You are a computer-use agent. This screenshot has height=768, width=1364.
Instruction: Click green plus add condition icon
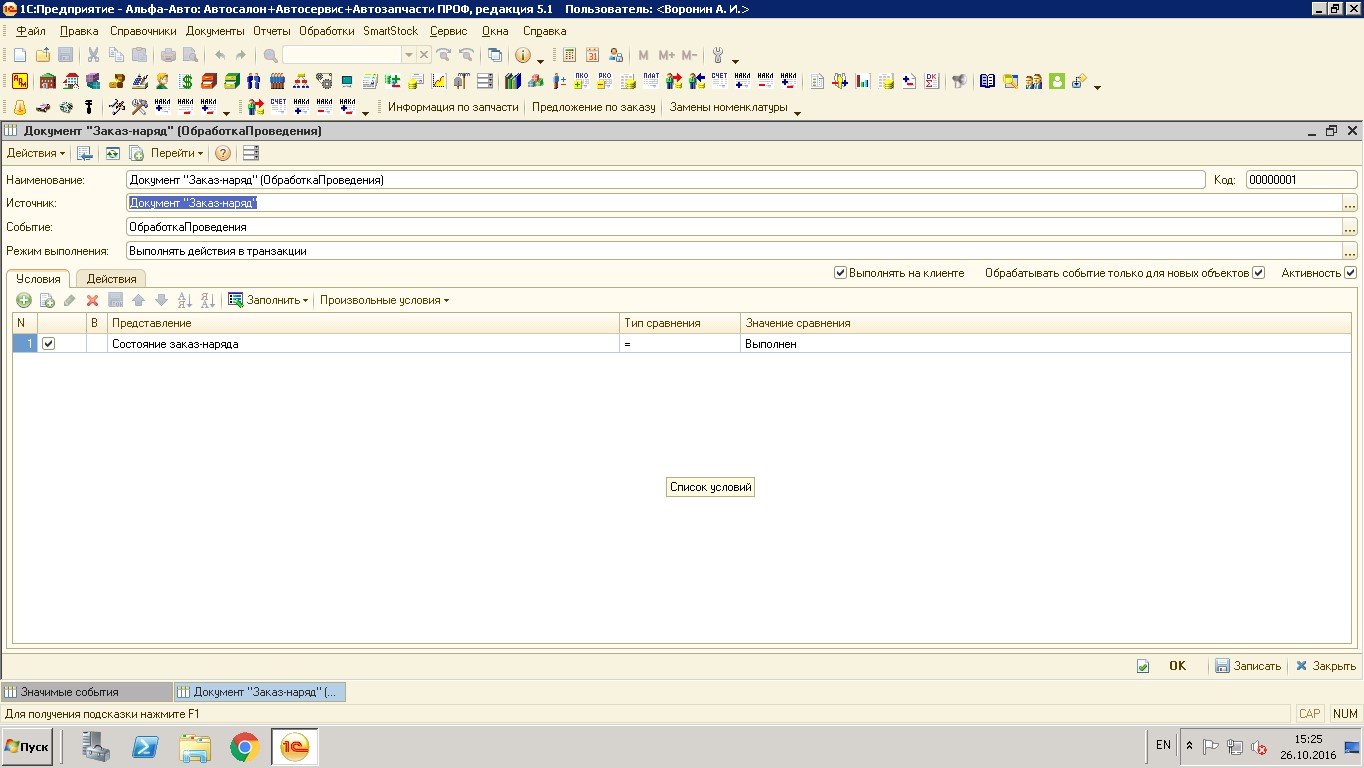click(24, 300)
